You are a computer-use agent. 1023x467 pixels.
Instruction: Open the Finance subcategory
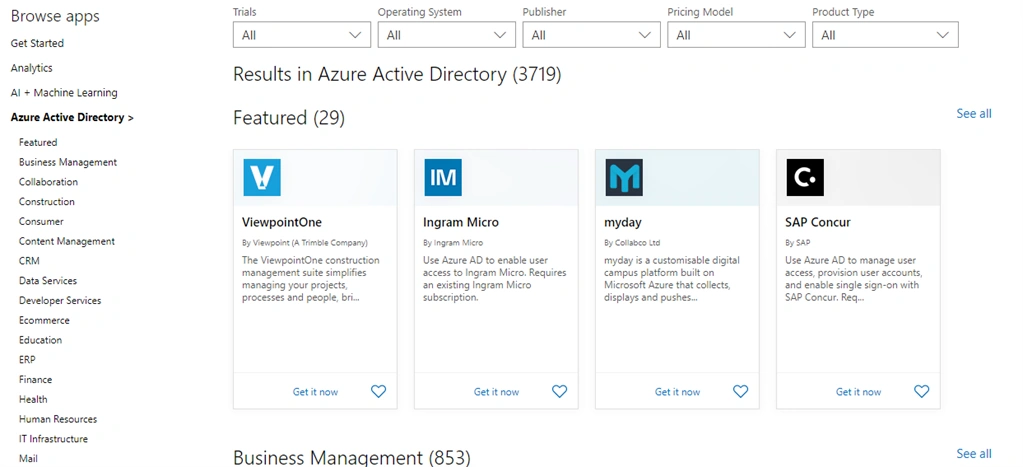click(35, 380)
